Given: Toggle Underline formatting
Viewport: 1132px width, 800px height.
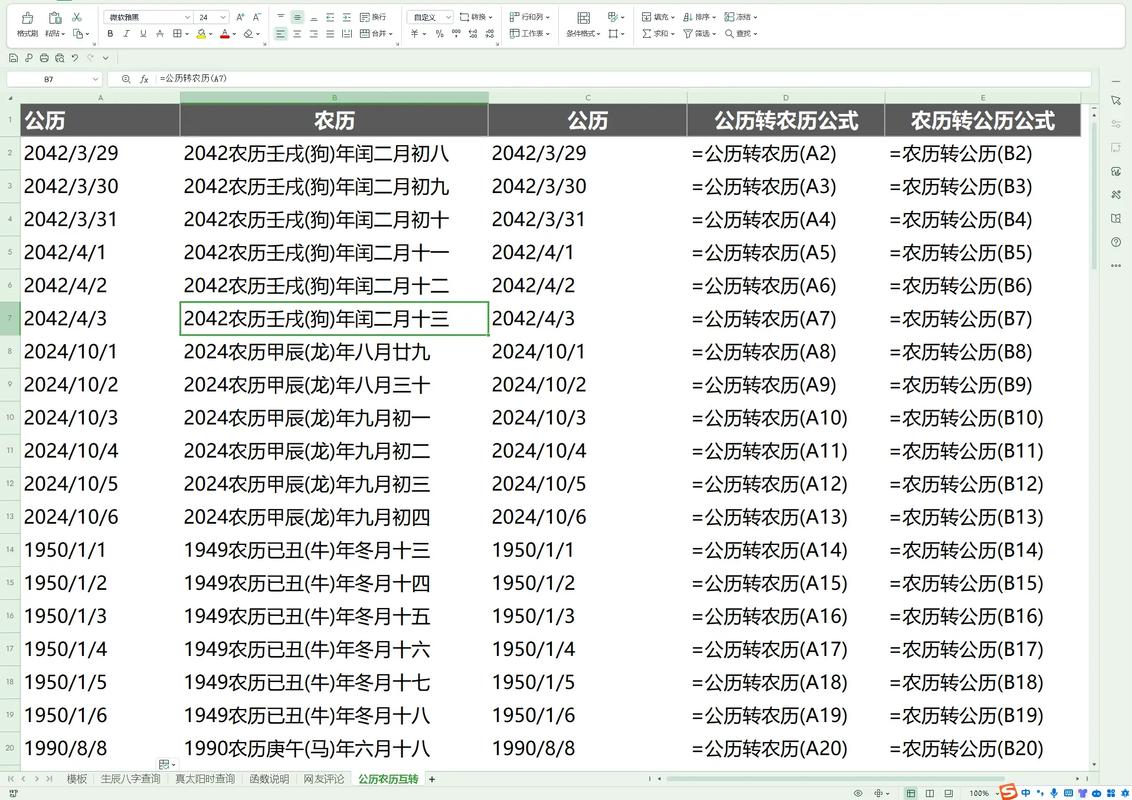Looking at the screenshot, I should [x=143, y=33].
